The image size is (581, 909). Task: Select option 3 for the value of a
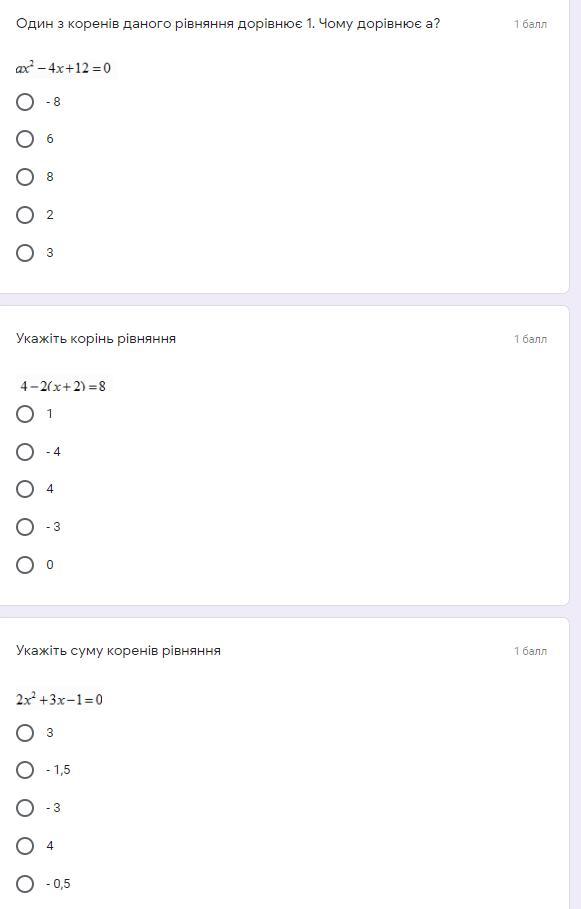coord(25,253)
